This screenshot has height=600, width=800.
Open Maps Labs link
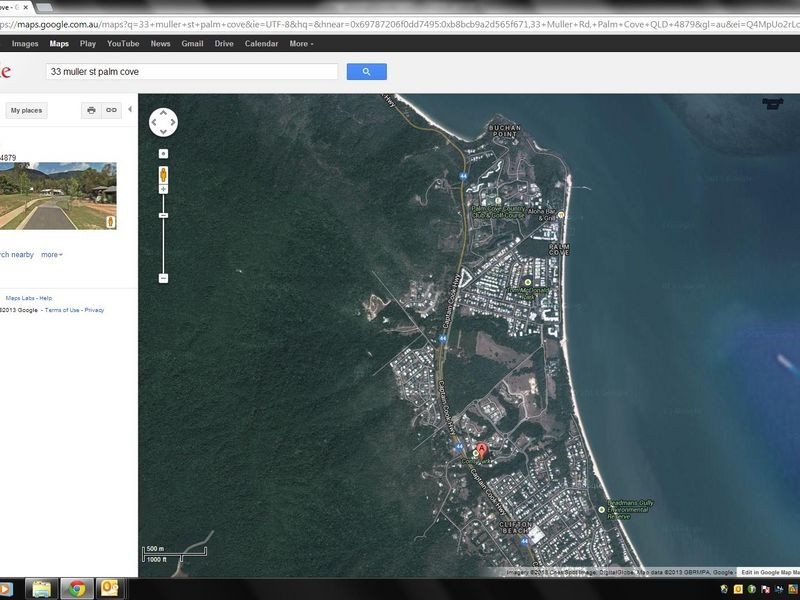click(20, 298)
